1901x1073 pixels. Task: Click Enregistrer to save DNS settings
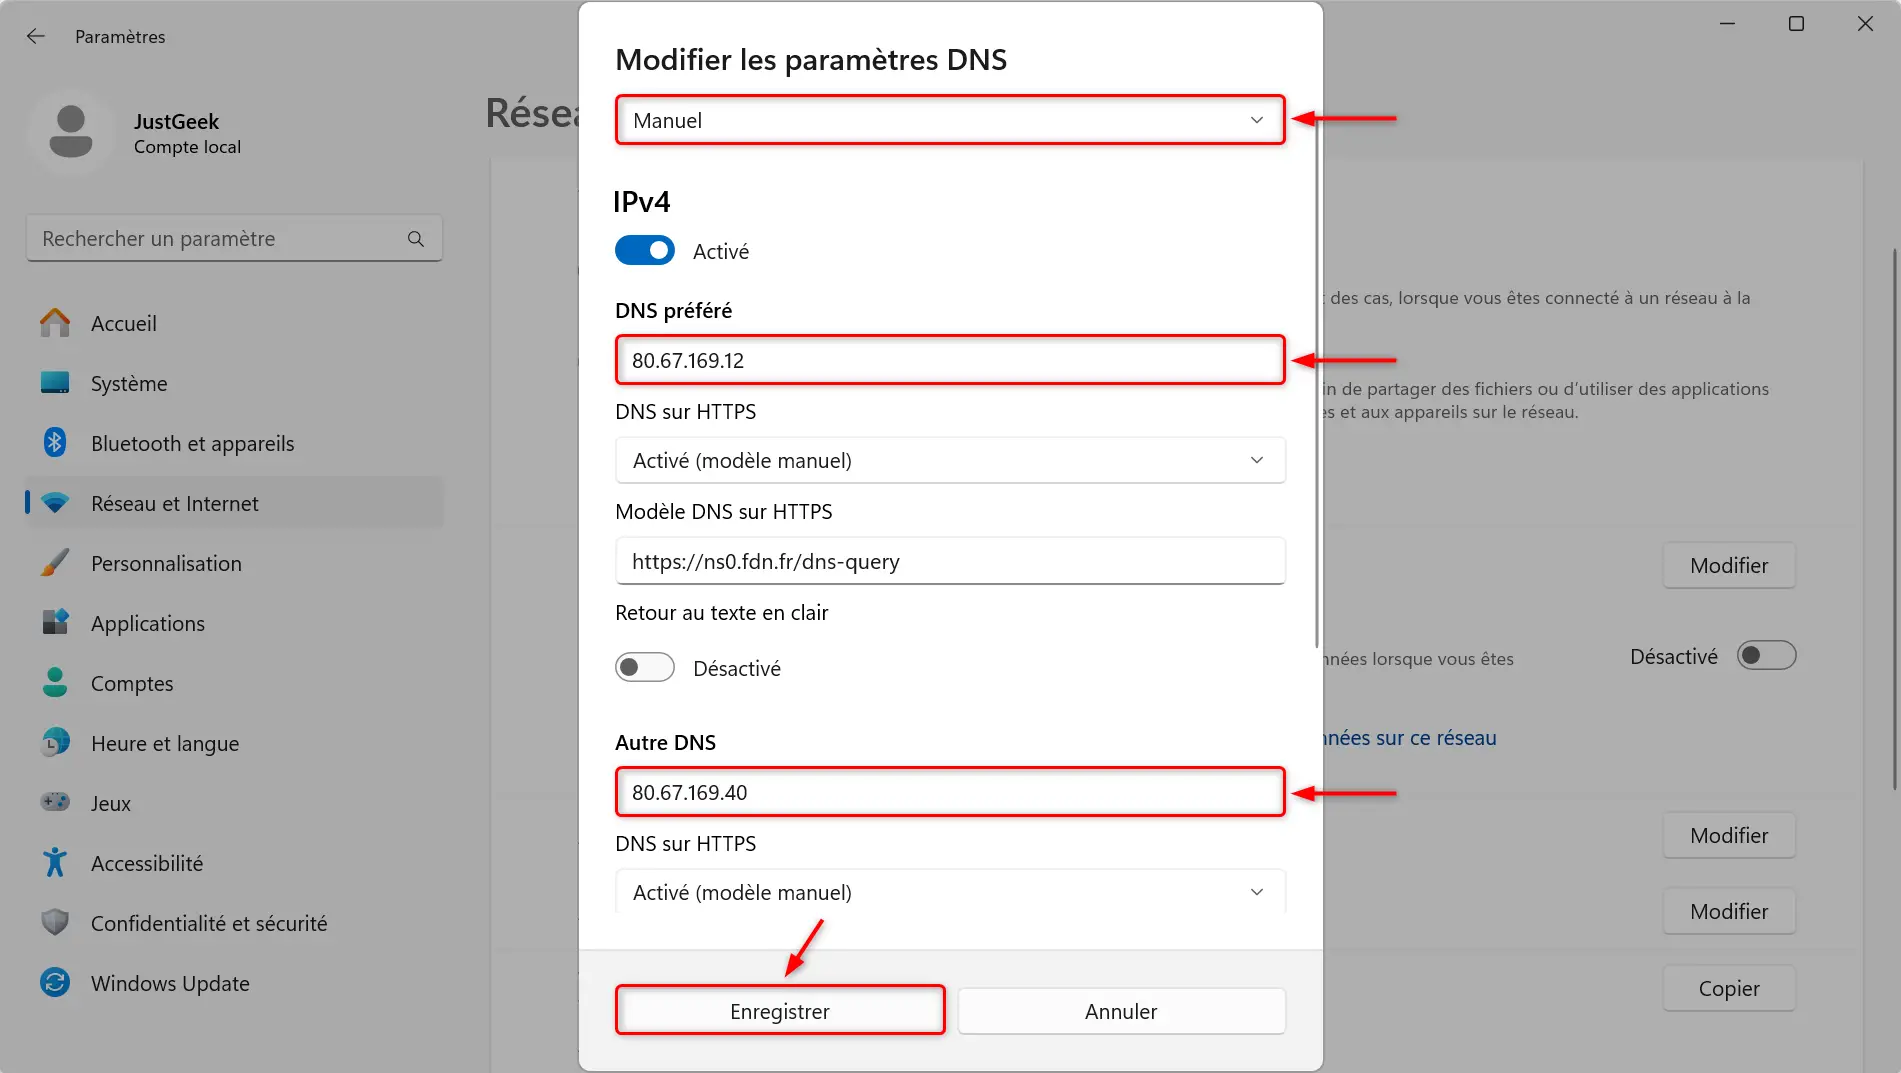(780, 1010)
